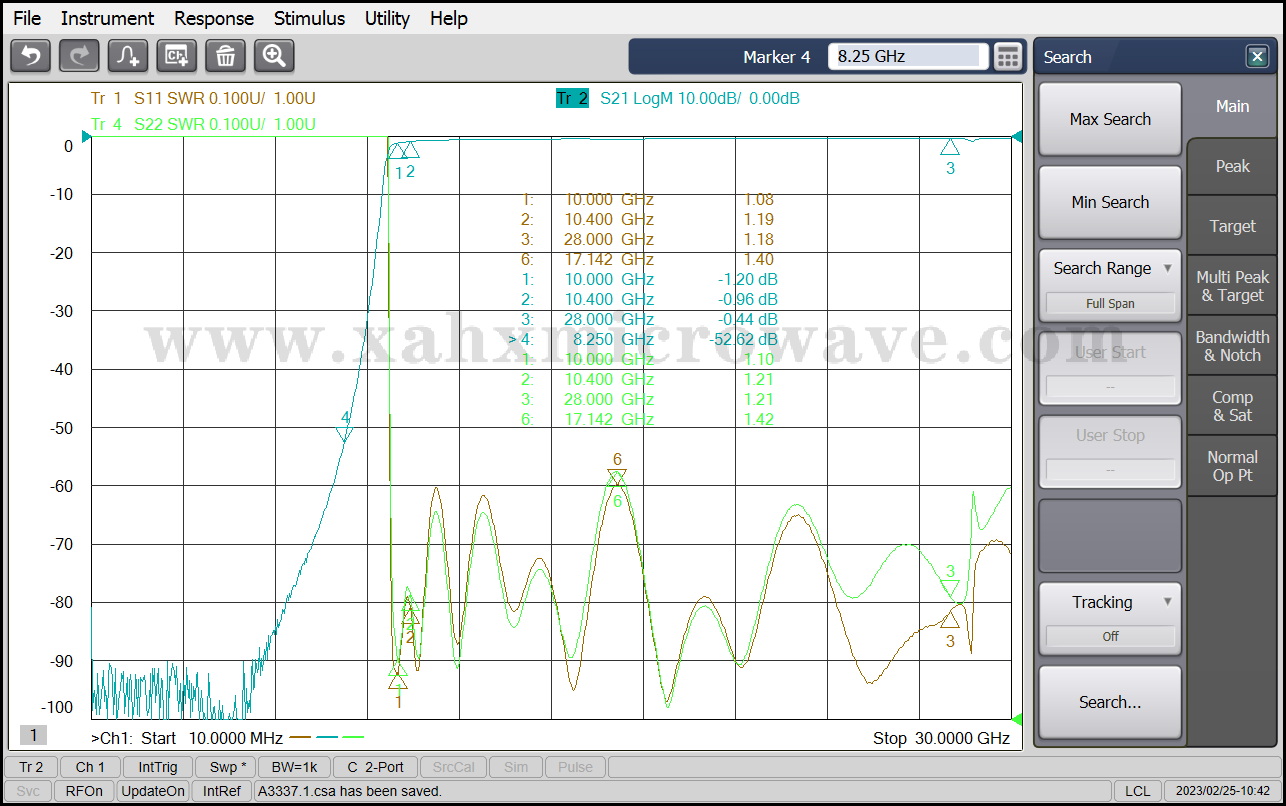Screen dimensions: 1286x806
Task: Click the Undo arrow icon
Action: [30, 56]
